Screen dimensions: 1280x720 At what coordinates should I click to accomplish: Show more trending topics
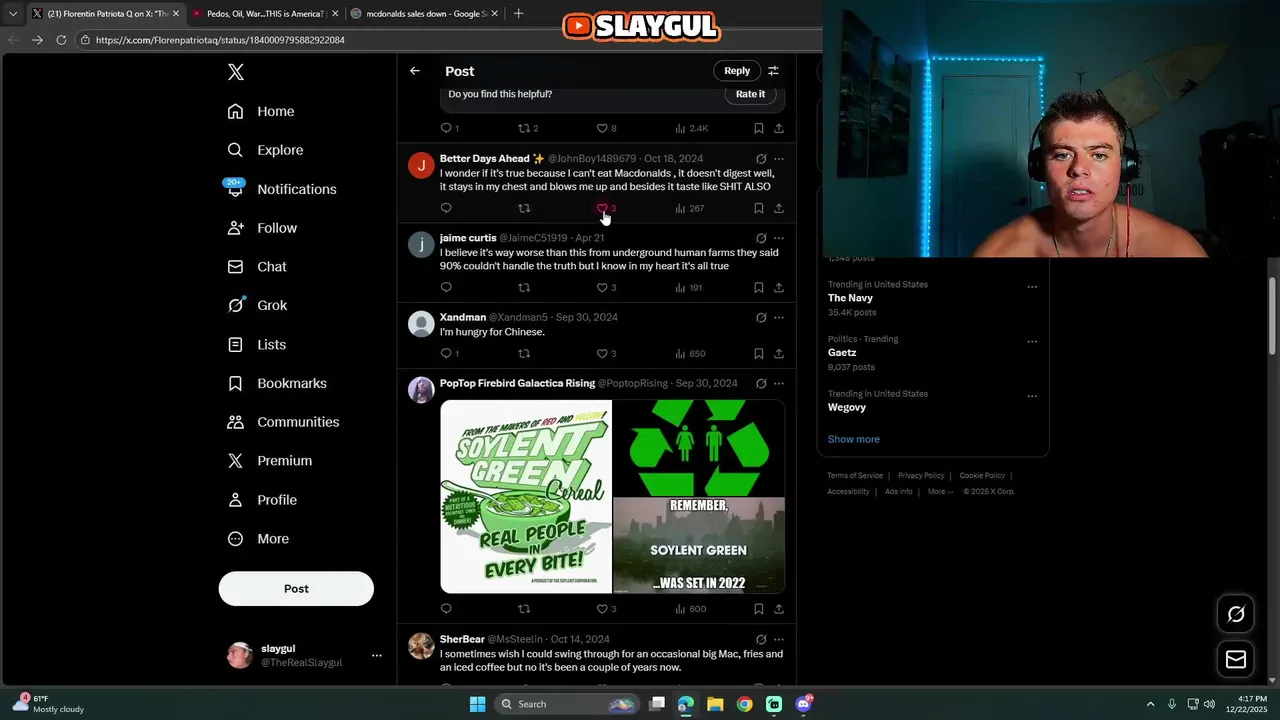click(x=854, y=439)
